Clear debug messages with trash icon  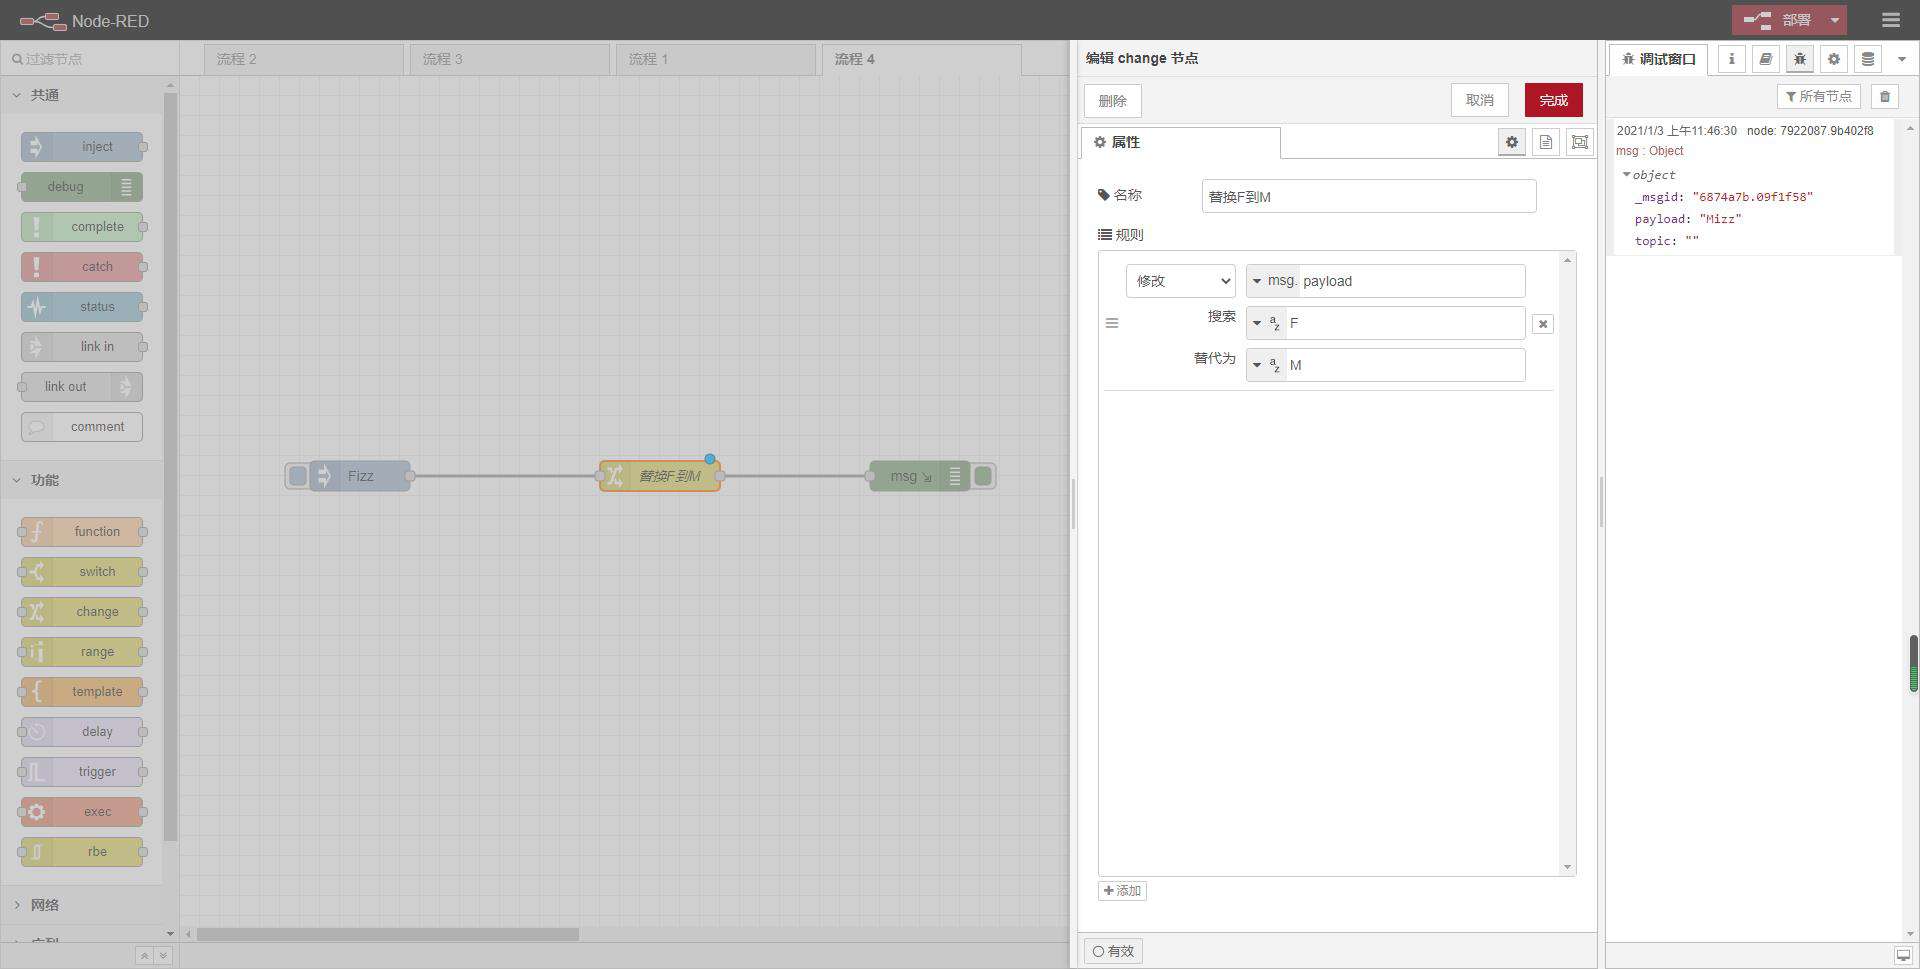1884,96
